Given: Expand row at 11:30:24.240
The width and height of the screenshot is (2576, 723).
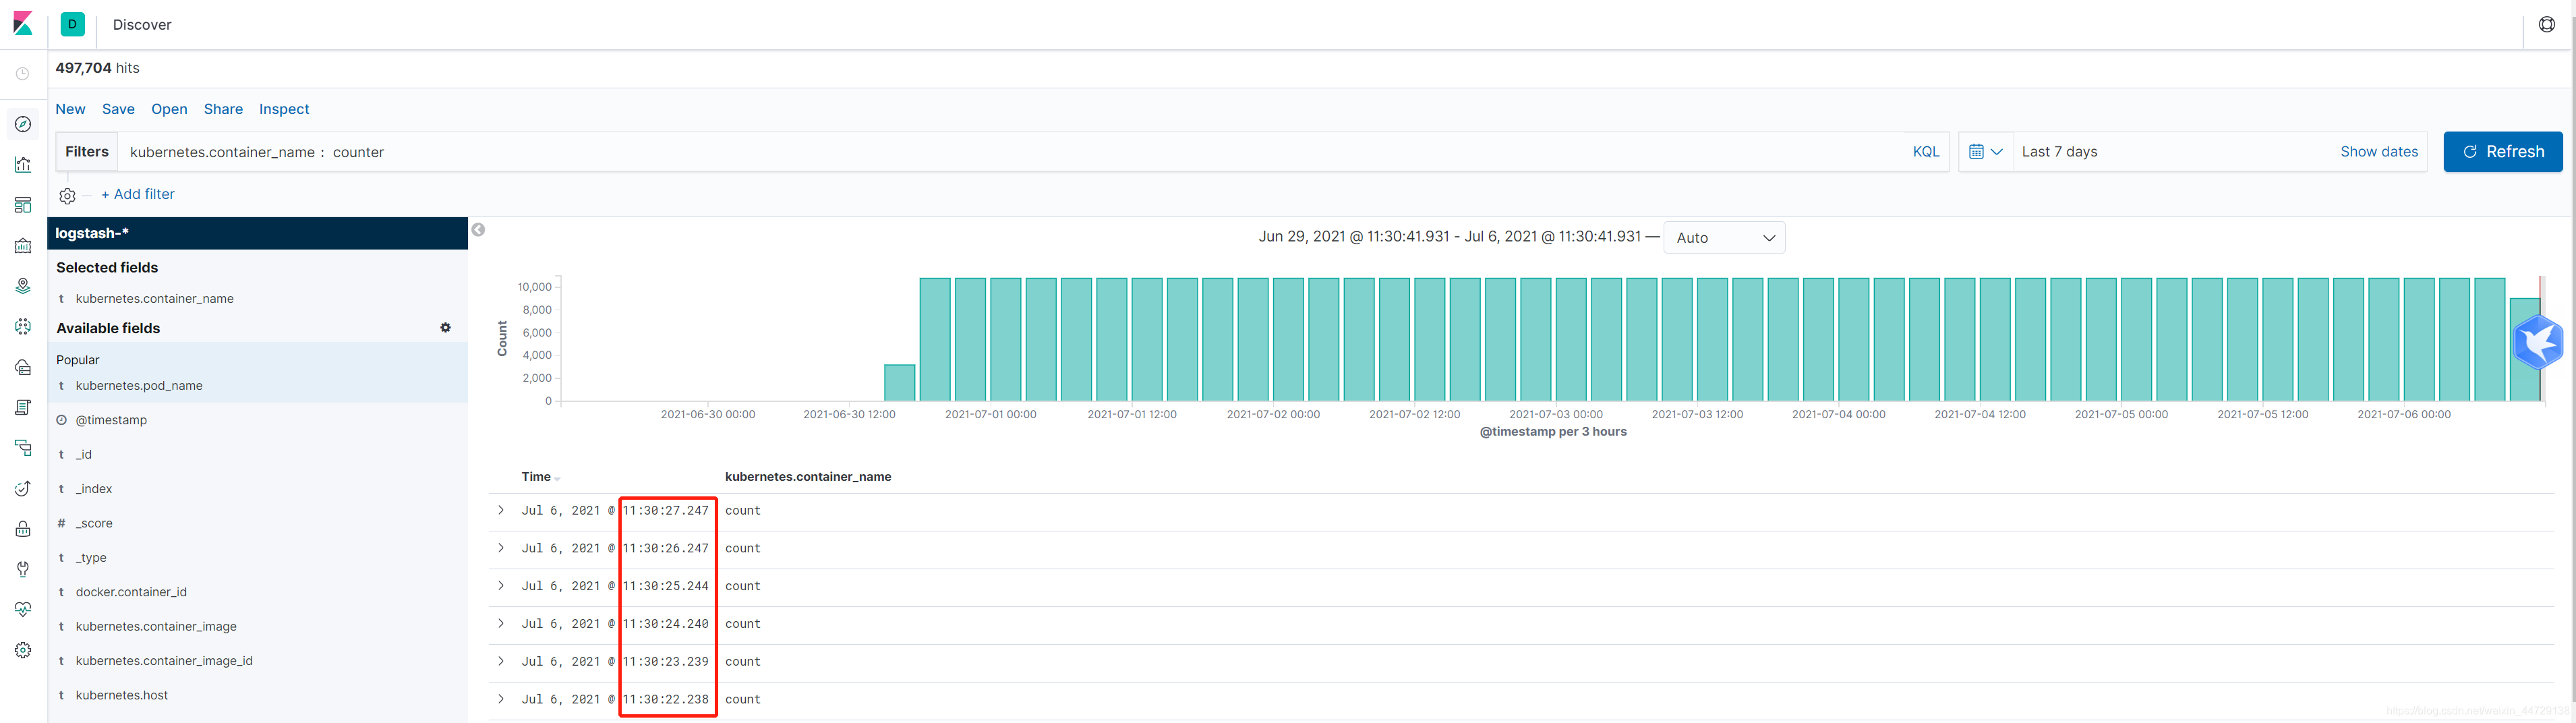Looking at the screenshot, I should point(501,624).
